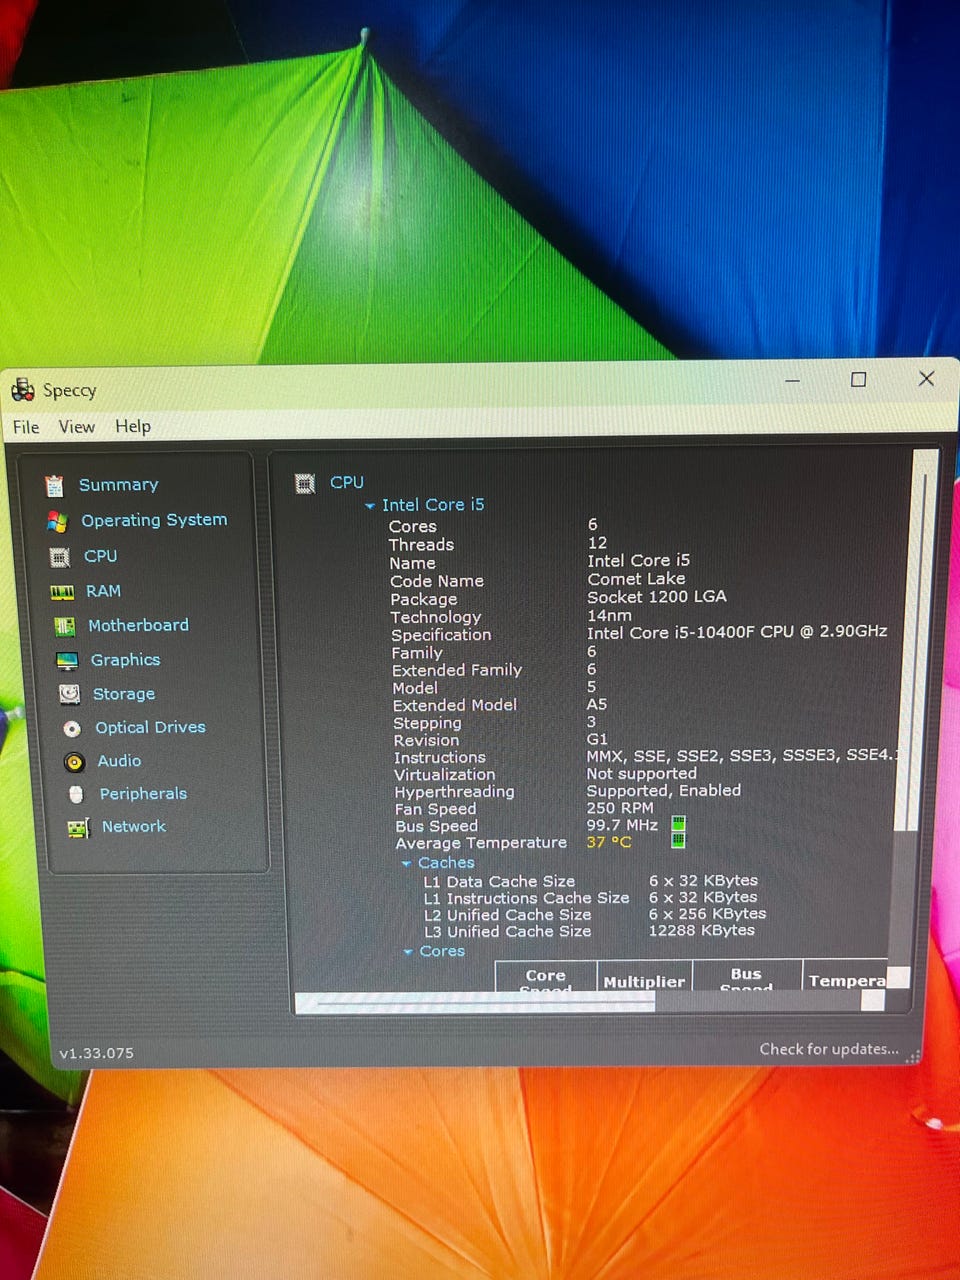960x1280 pixels.
Task: Show Motherboard details
Action: tap(138, 625)
